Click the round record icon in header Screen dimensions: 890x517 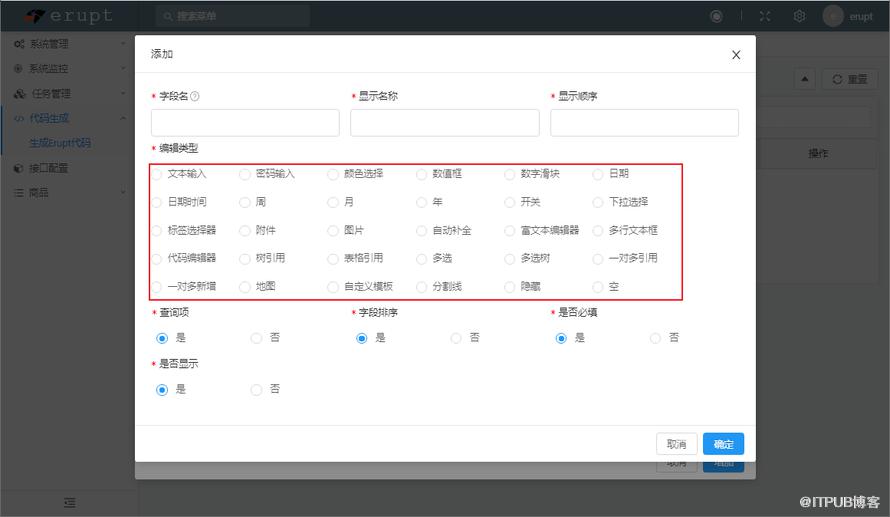(x=716, y=16)
